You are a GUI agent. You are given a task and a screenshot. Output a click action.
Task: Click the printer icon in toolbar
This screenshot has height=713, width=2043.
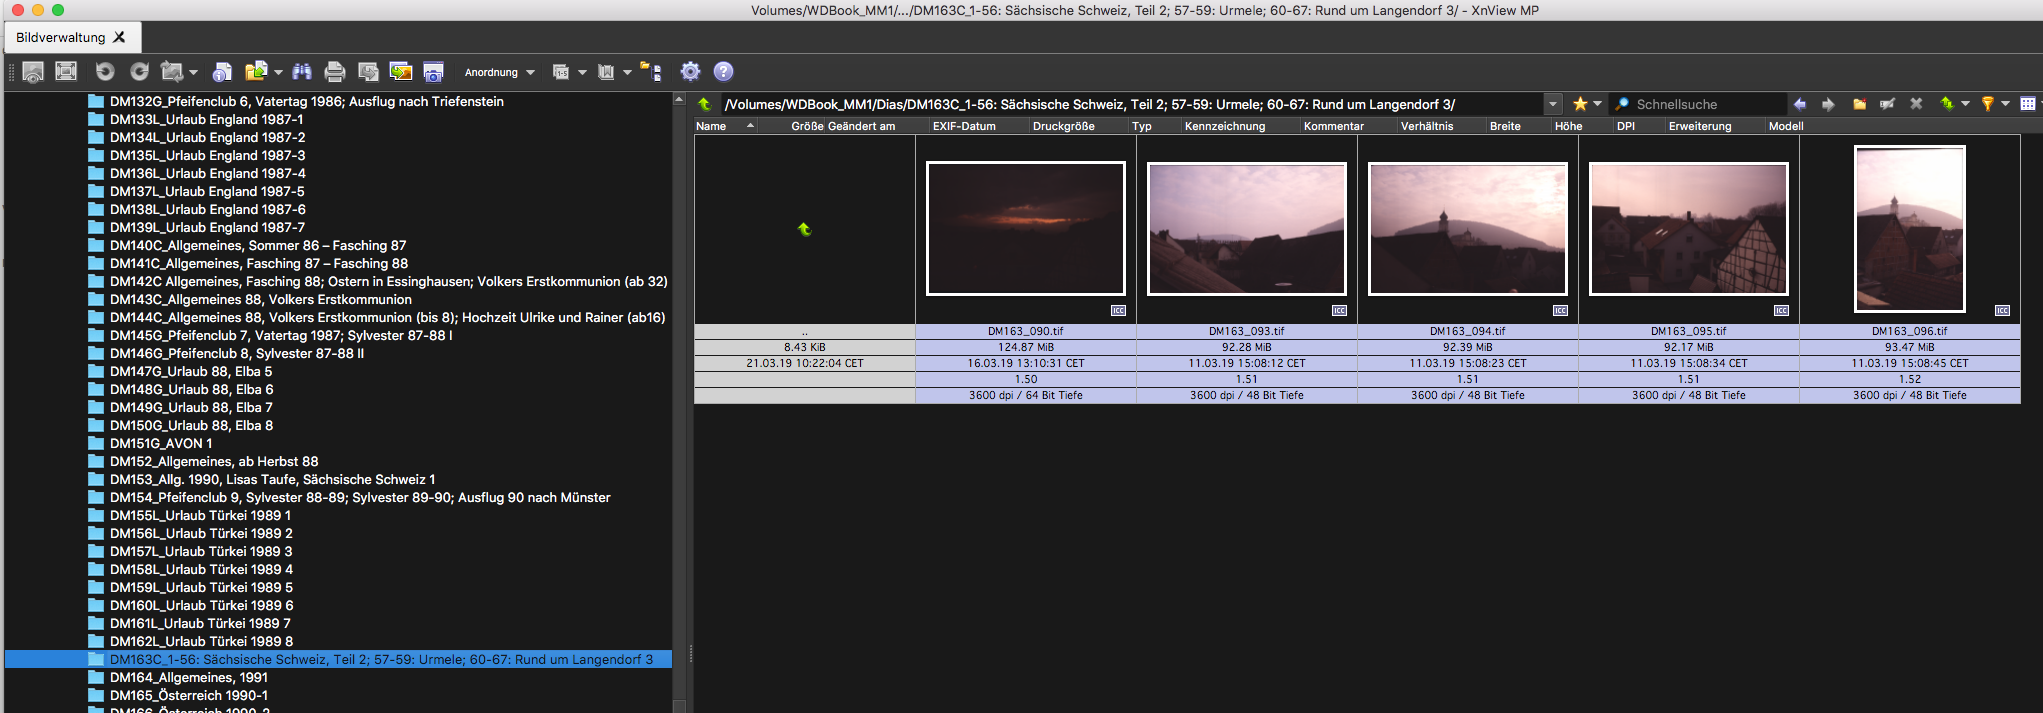335,72
